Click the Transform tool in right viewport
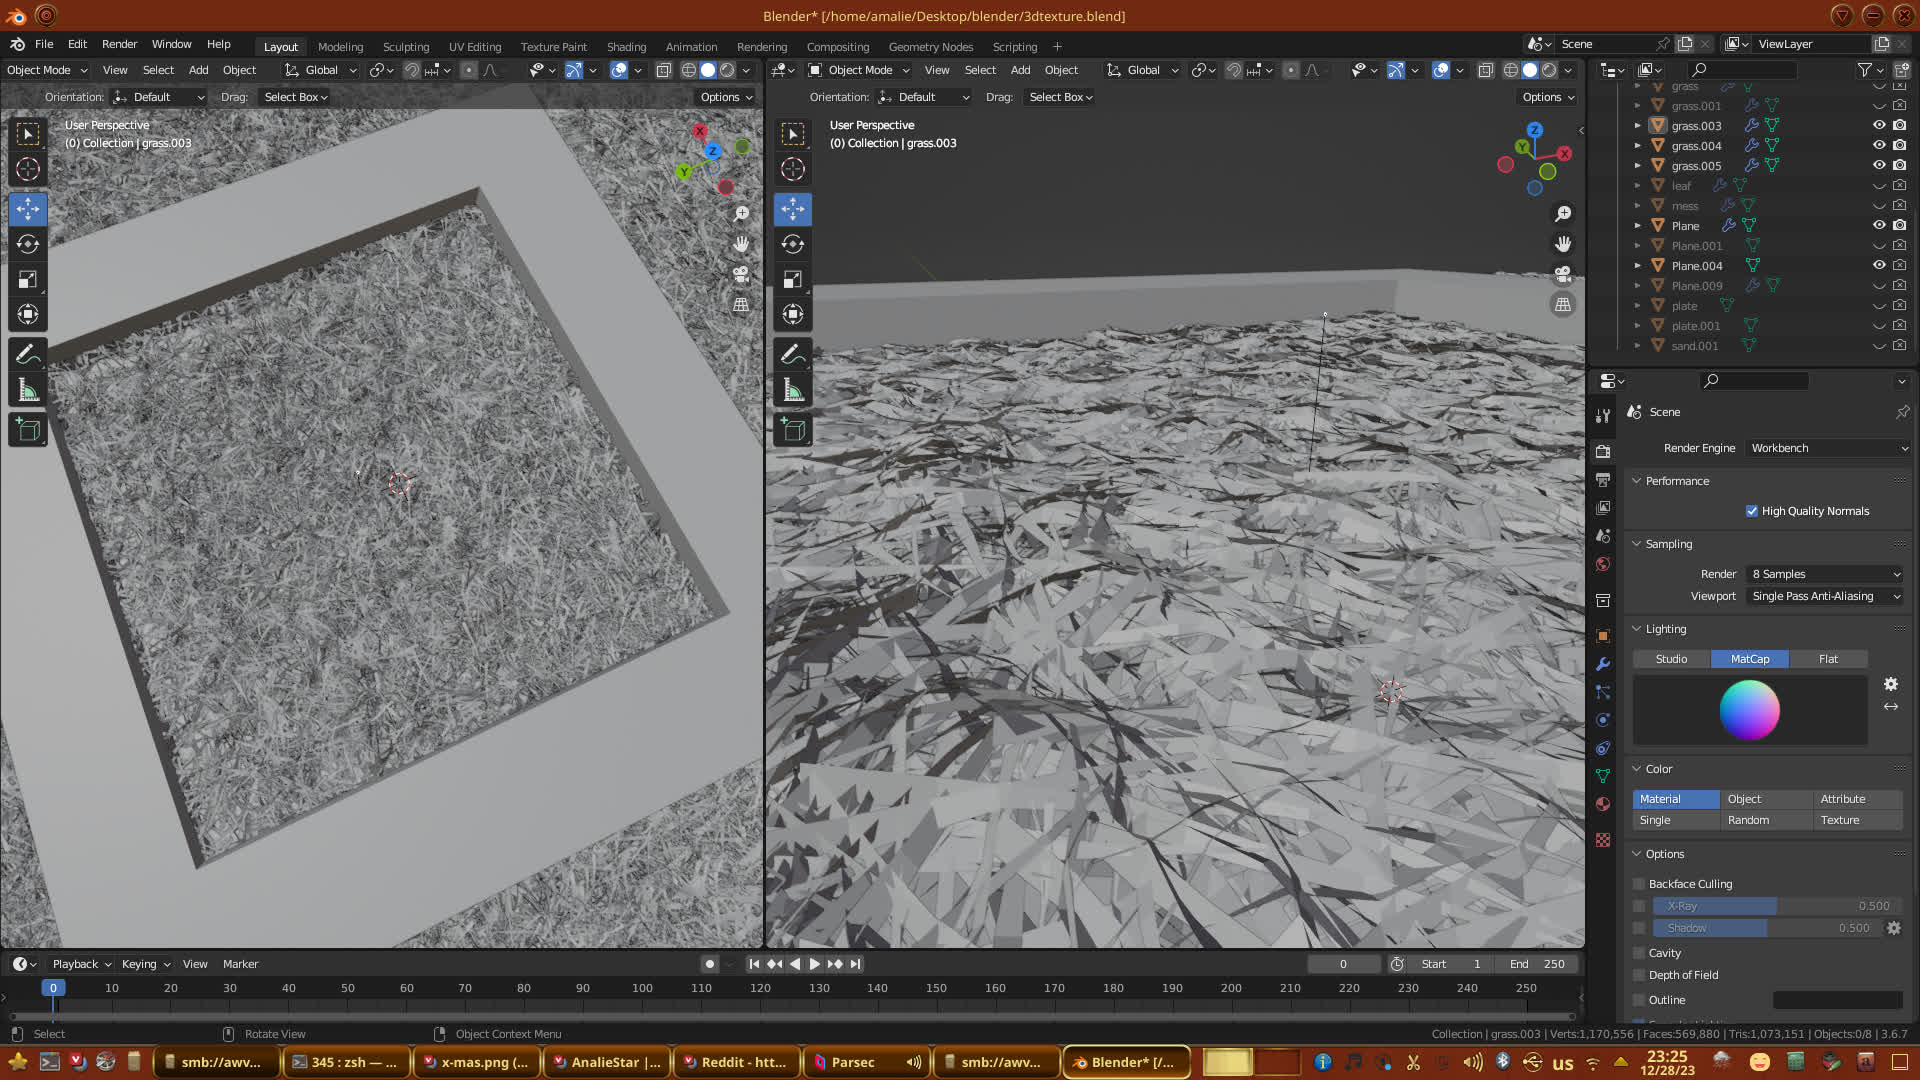The height and width of the screenshot is (1080, 1920). click(x=793, y=314)
